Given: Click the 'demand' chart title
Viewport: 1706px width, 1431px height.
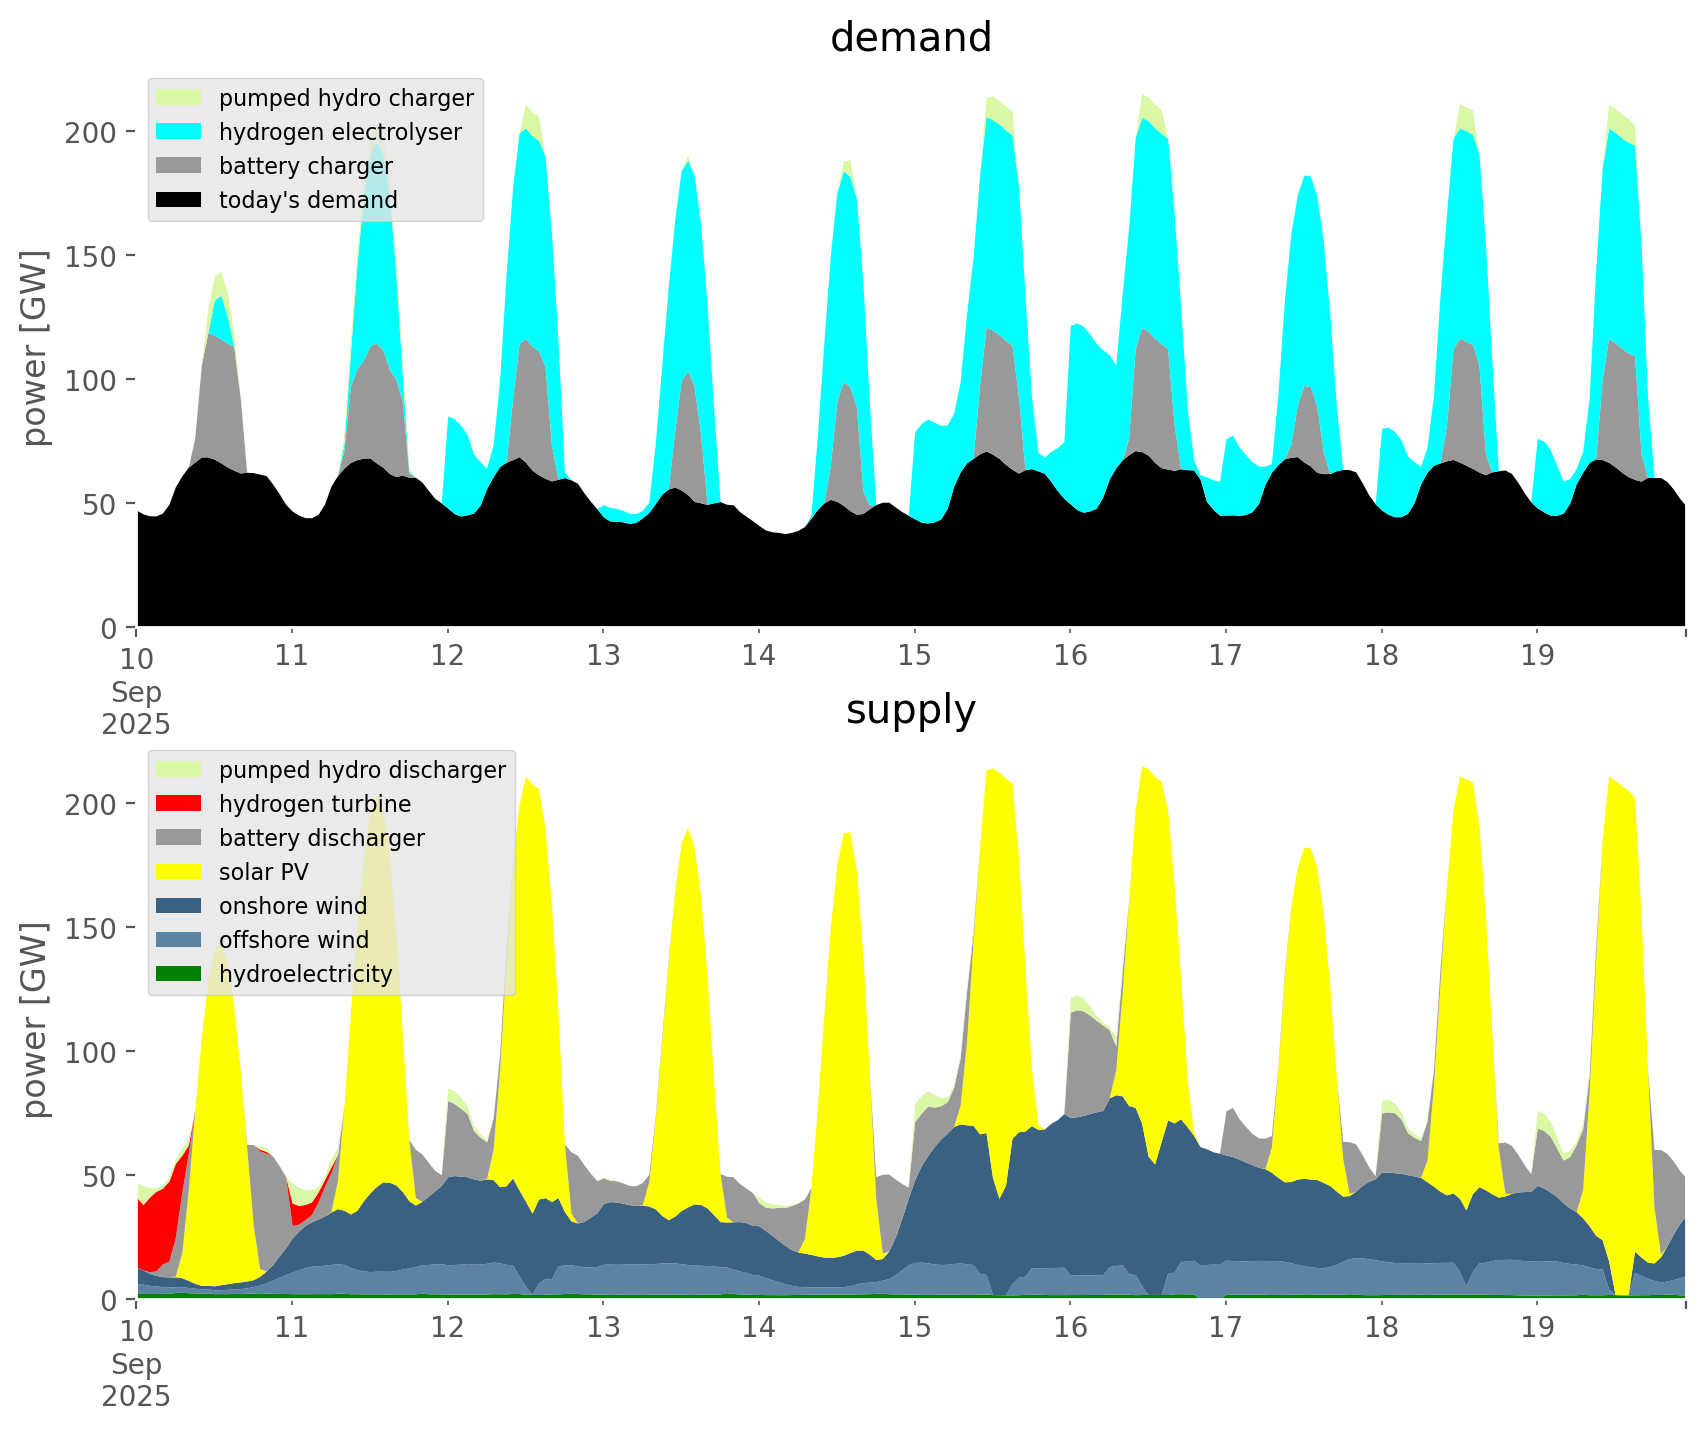Looking at the screenshot, I should [x=910, y=38].
